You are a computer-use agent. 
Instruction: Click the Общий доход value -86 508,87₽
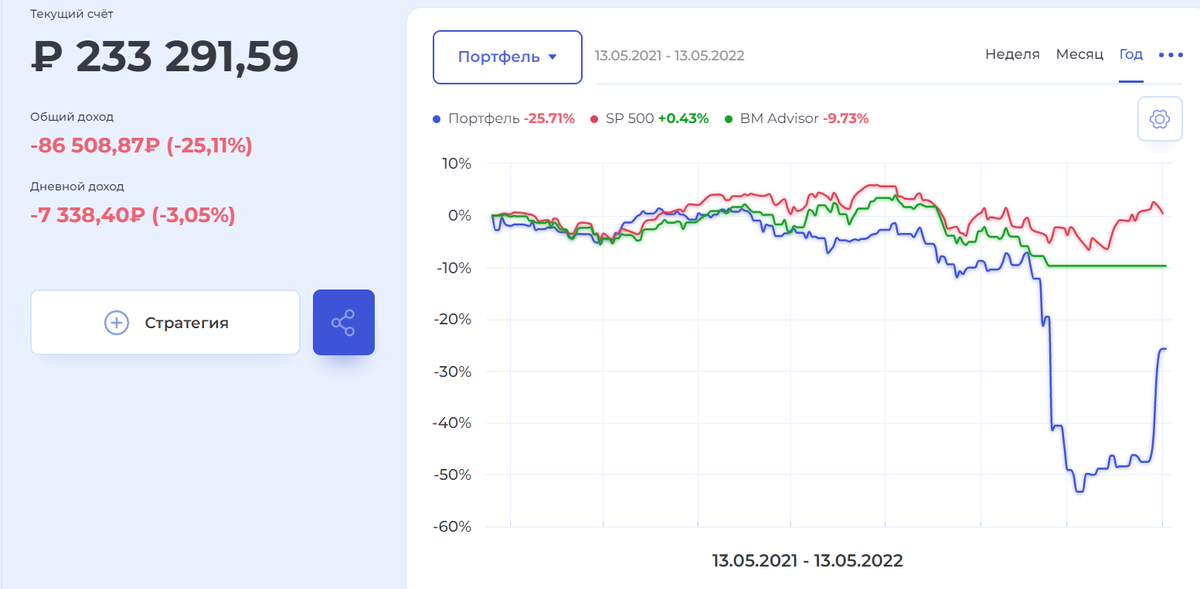(96, 146)
